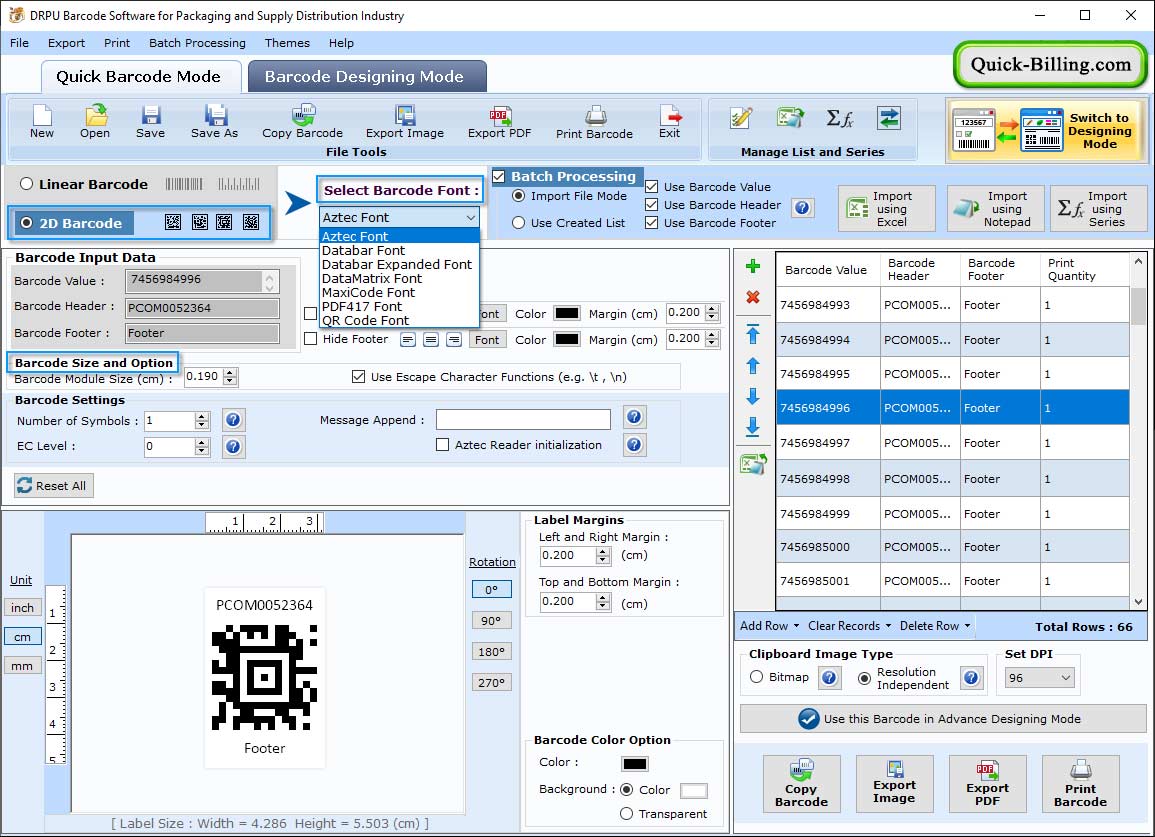The image size is (1155, 837).
Task: Open help for EC Level
Action: click(x=233, y=446)
